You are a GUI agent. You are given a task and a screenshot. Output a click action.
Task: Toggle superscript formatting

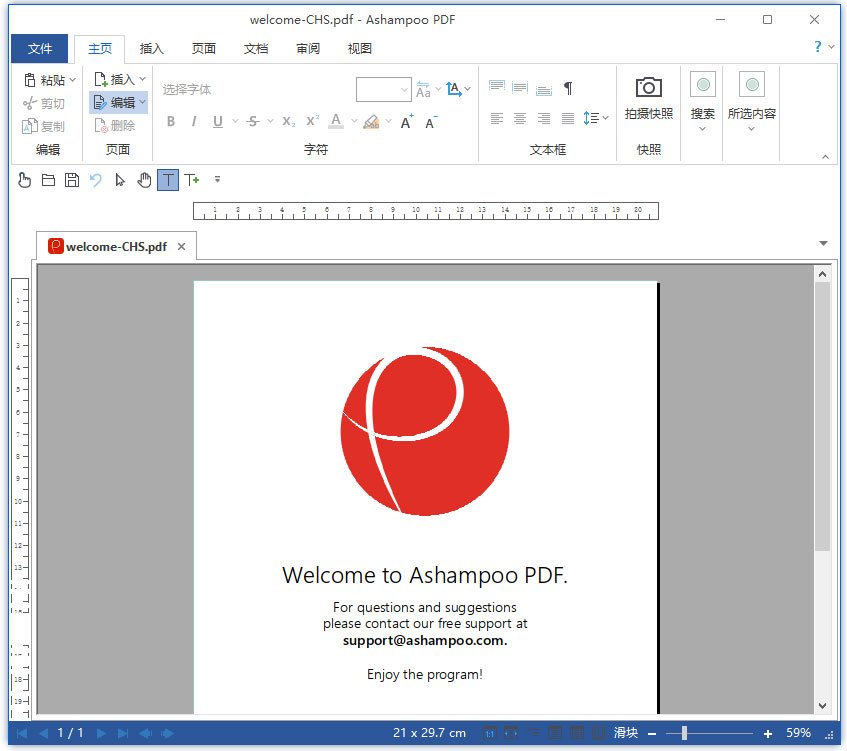(312, 120)
